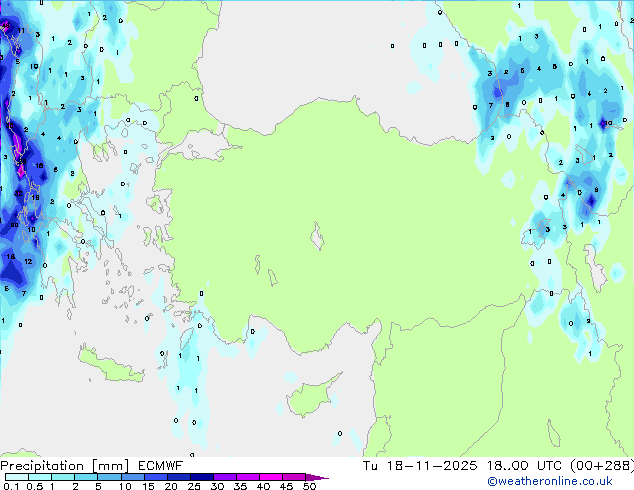Click the 5–10 mm legend swatch
This screenshot has height=490, width=634.
coord(109,477)
